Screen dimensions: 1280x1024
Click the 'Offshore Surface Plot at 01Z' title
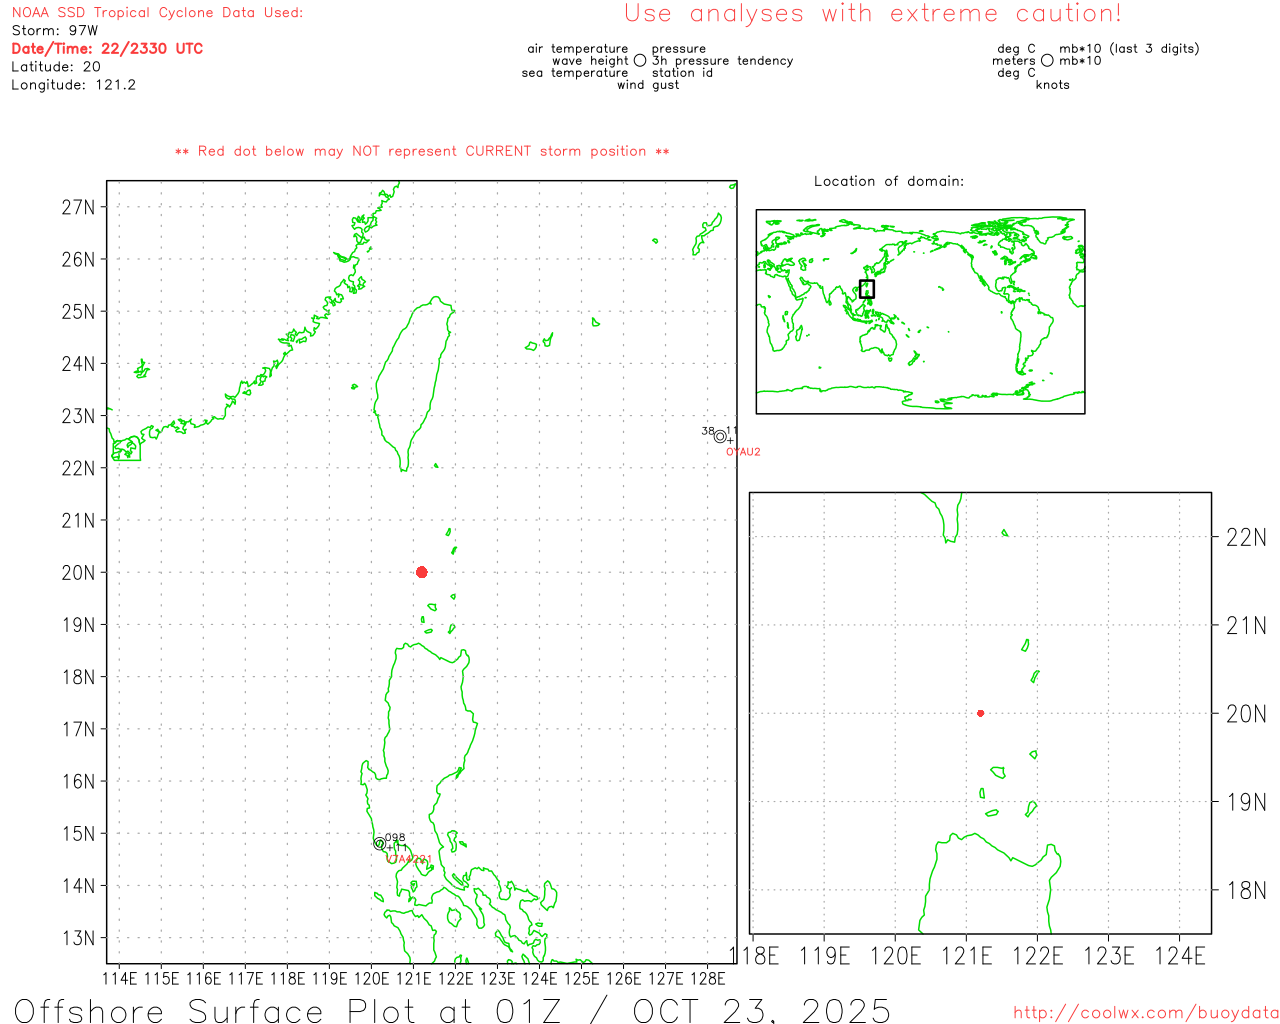452,1010
